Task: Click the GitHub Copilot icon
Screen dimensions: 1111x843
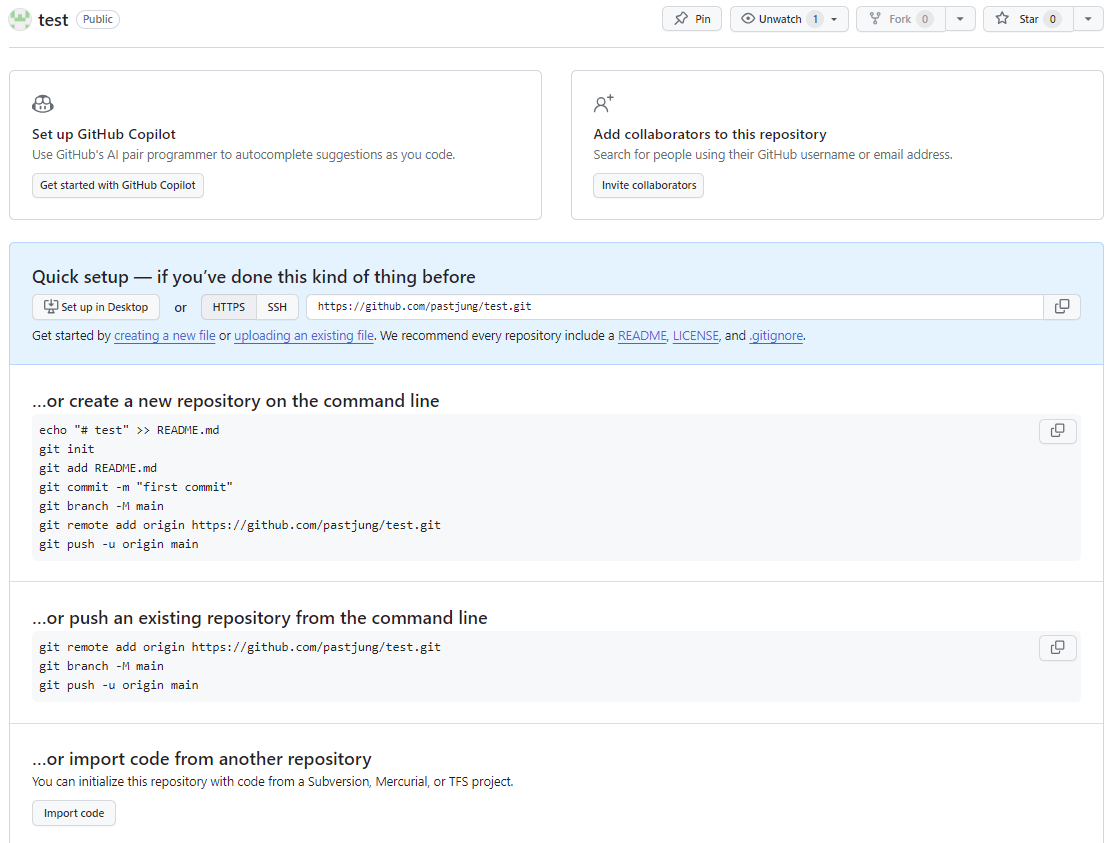Action: coord(43,104)
